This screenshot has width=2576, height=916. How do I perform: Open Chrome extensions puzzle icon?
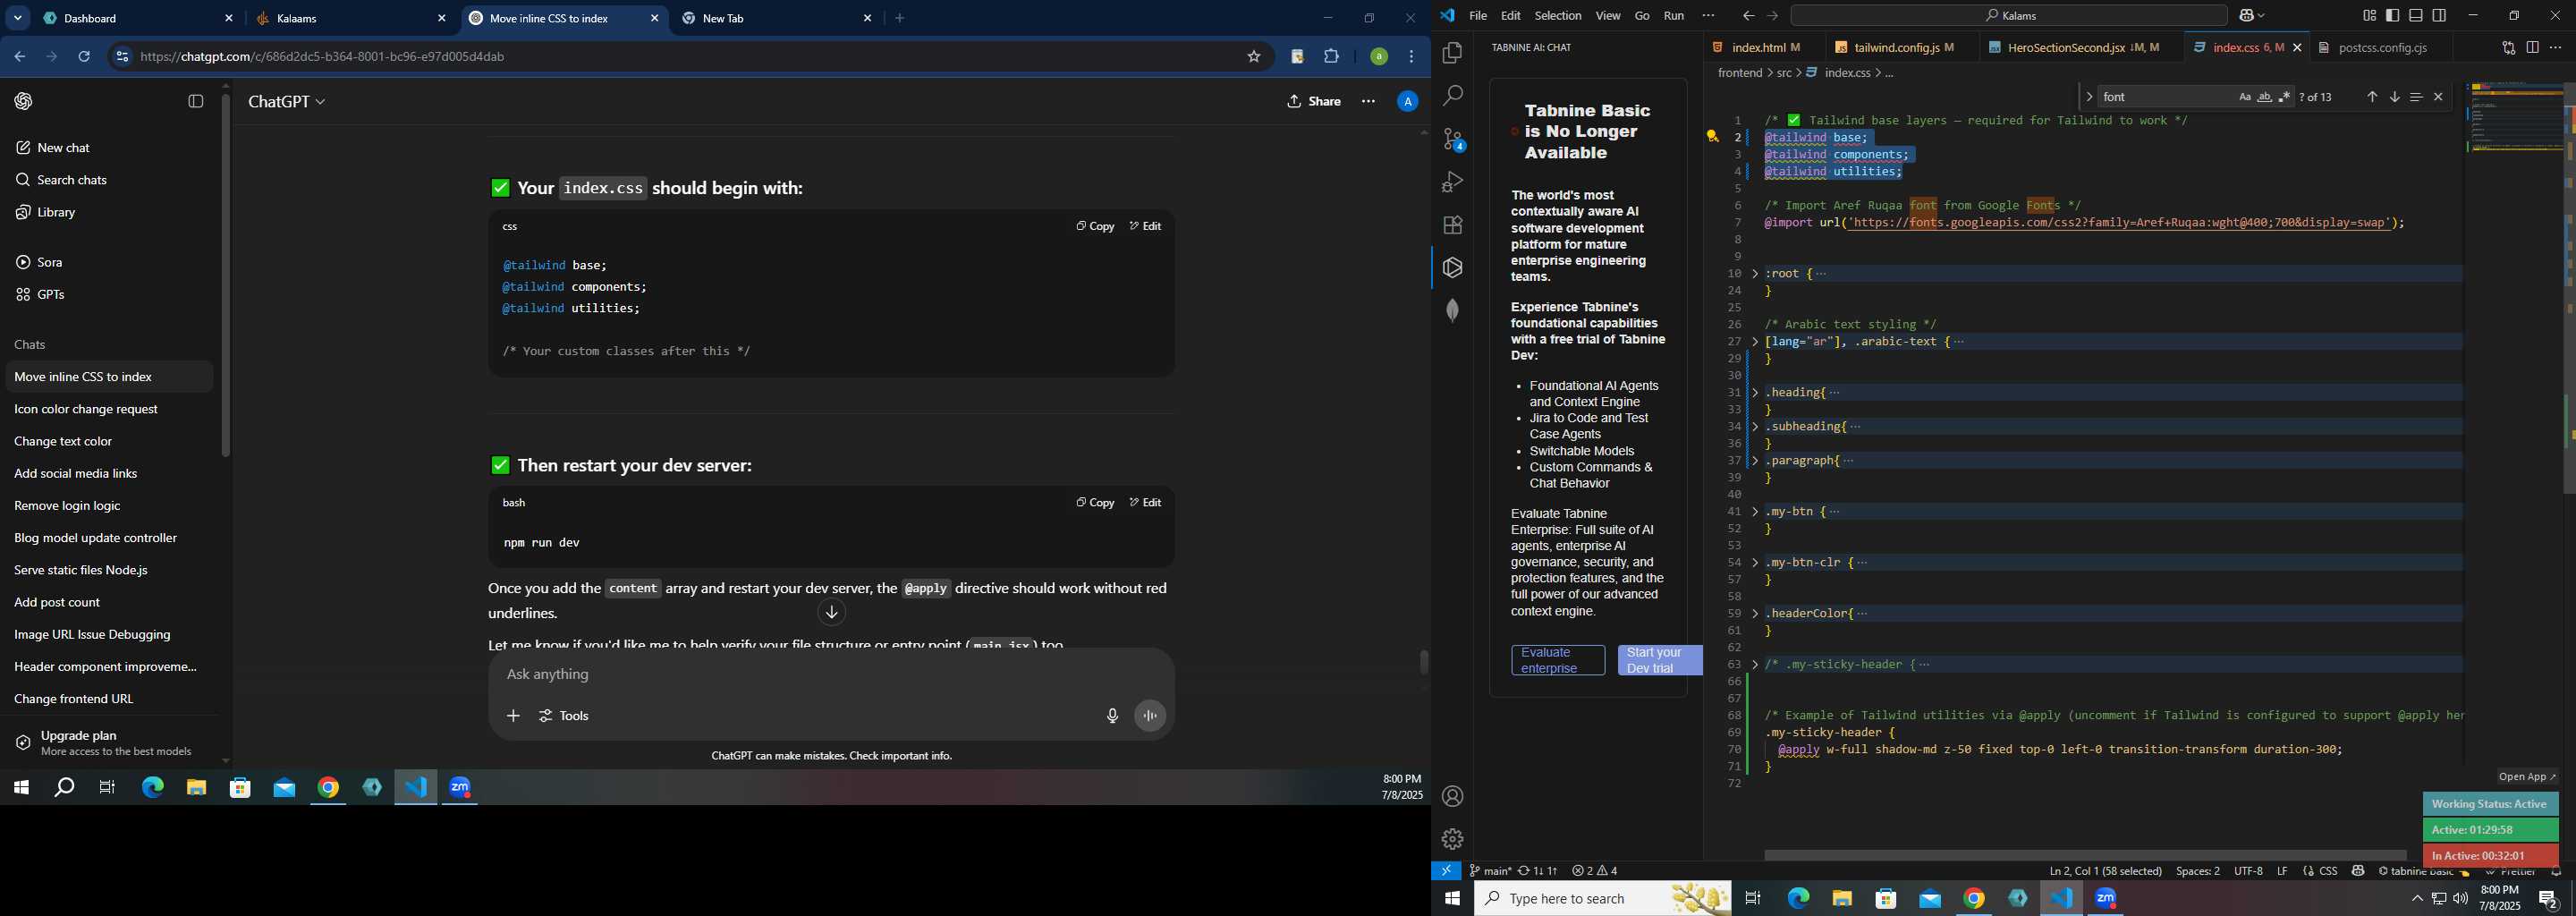[x=1331, y=57]
